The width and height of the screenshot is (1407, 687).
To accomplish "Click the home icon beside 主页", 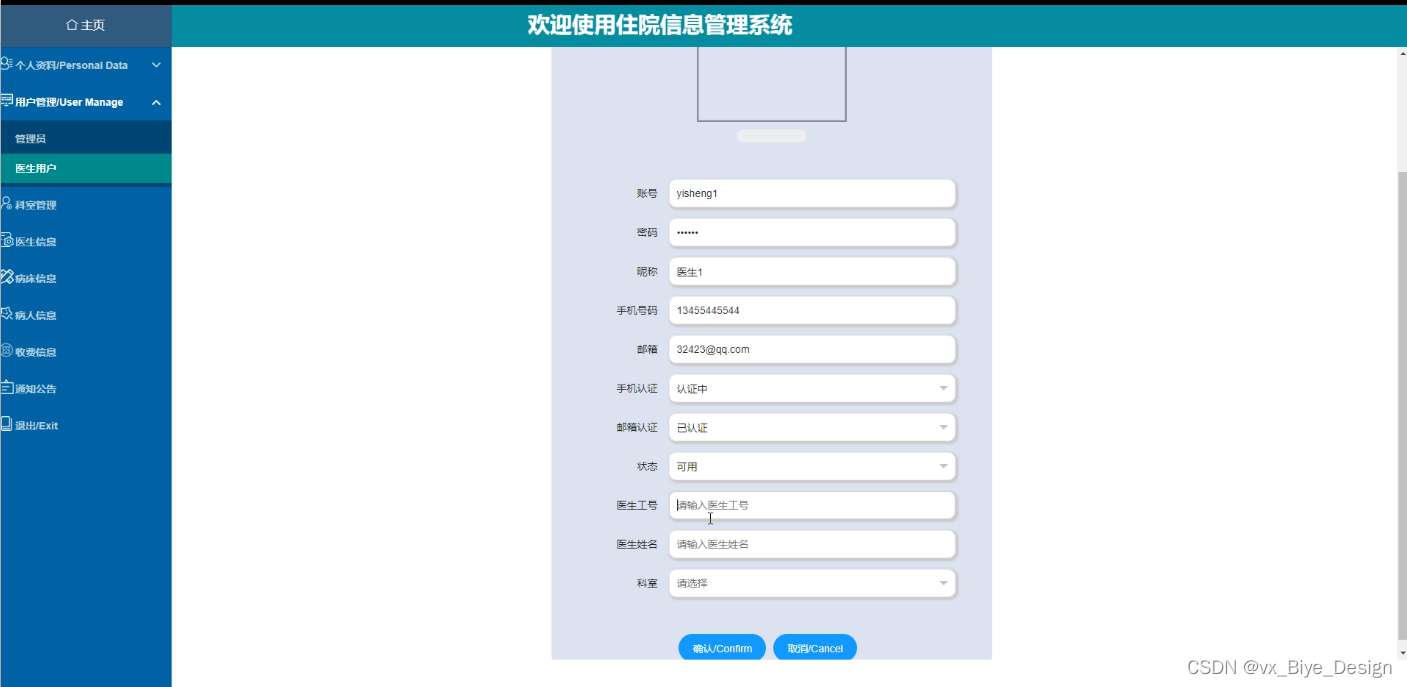I will click(x=71, y=25).
